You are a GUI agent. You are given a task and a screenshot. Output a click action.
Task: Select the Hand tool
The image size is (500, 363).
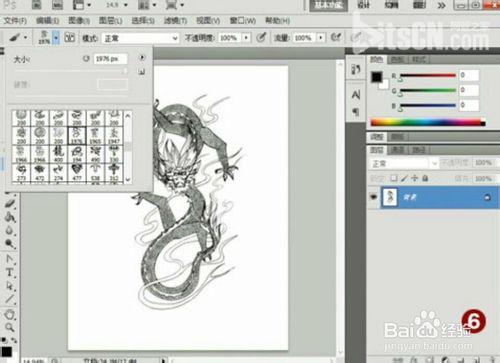tap(10, 314)
